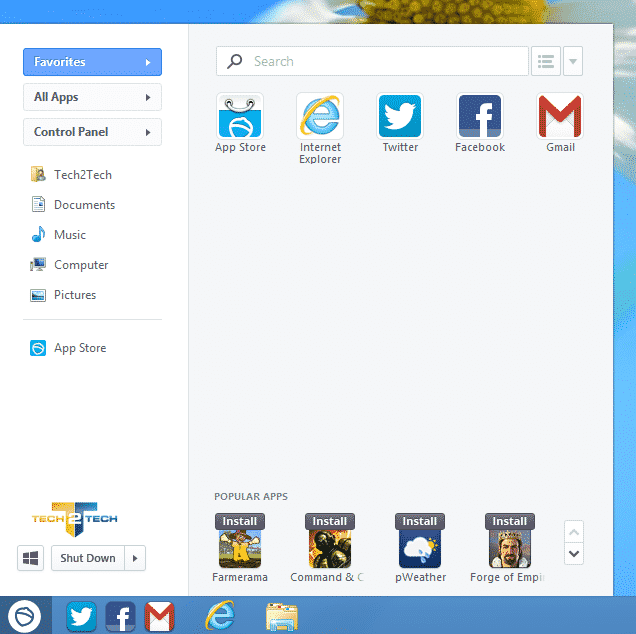Open the App Store tile in favorites
This screenshot has width=636, height=634.
tap(240, 117)
